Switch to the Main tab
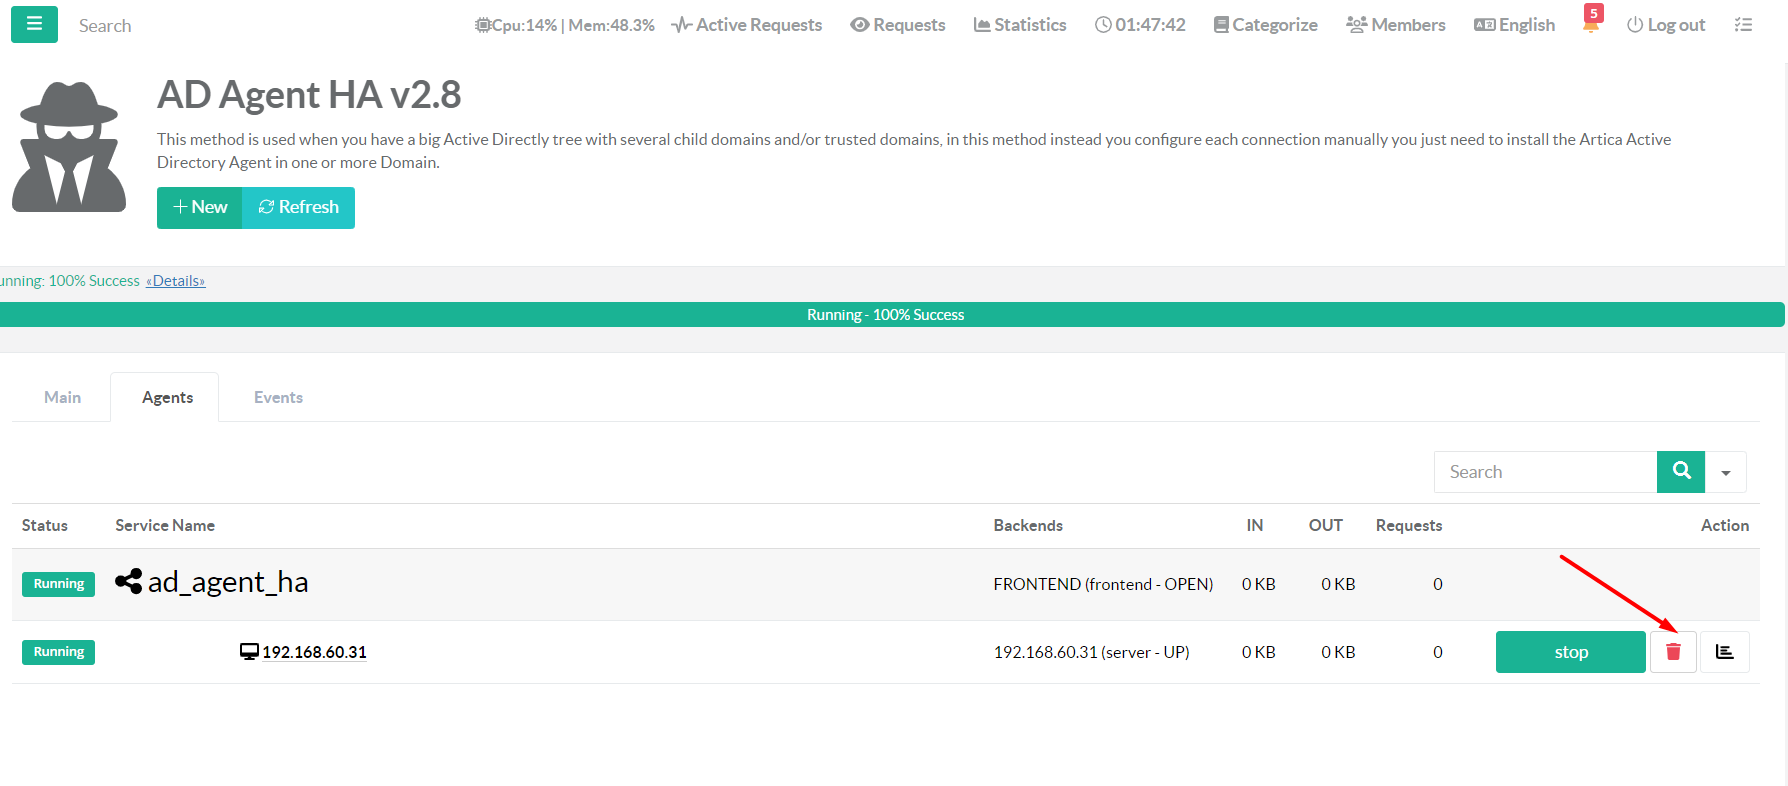The image size is (1788, 786). [62, 397]
